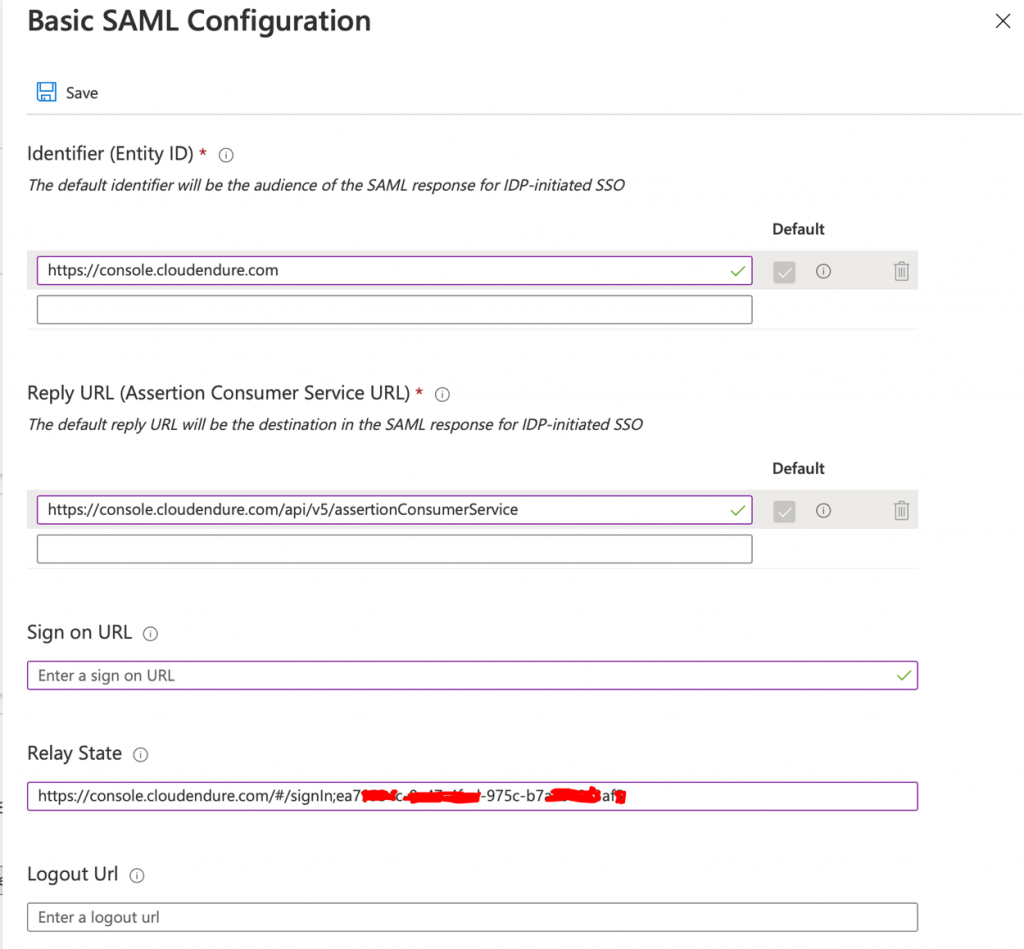This screenshot has width=1024, height=949.
Task: Click the Logout url input box
Action: coord(472,917)
